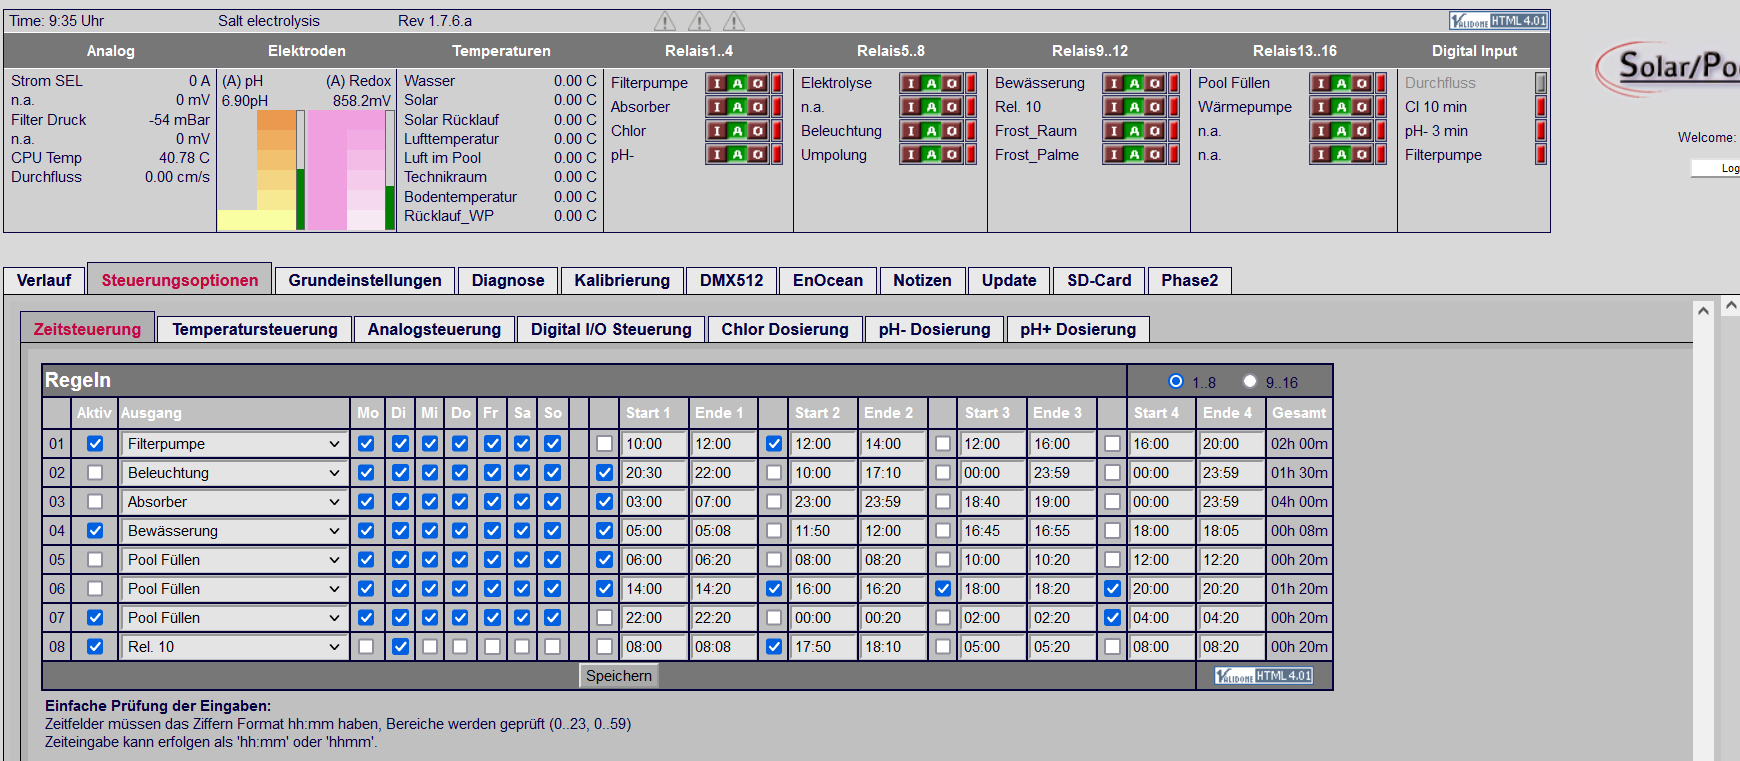Viewport: 1740px width, 761px height.
Task: Select the 9..16 rules radio button
Action: (1250, 381)
